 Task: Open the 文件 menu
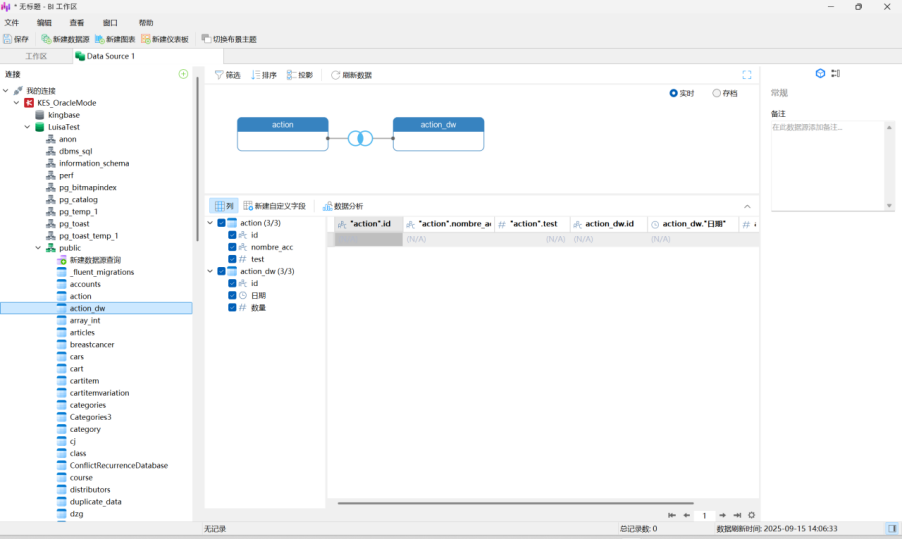point(12,22)
